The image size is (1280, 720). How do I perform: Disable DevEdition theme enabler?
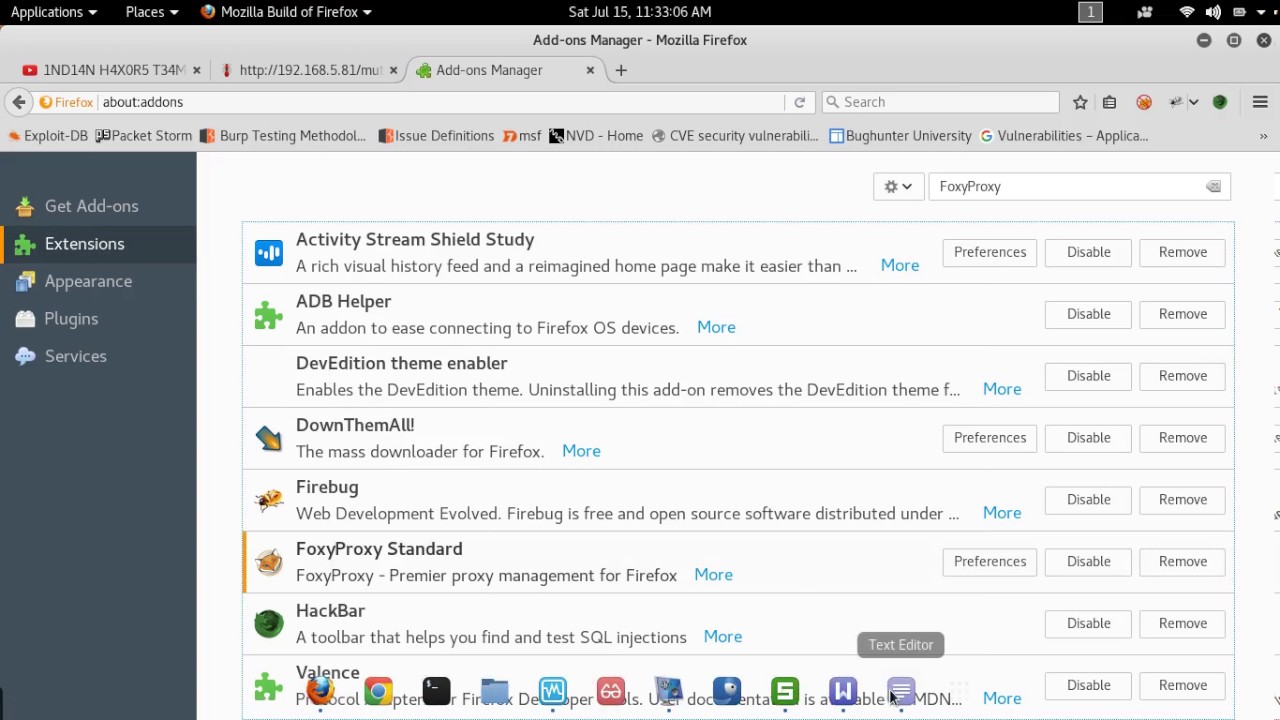coord(1088,375)
